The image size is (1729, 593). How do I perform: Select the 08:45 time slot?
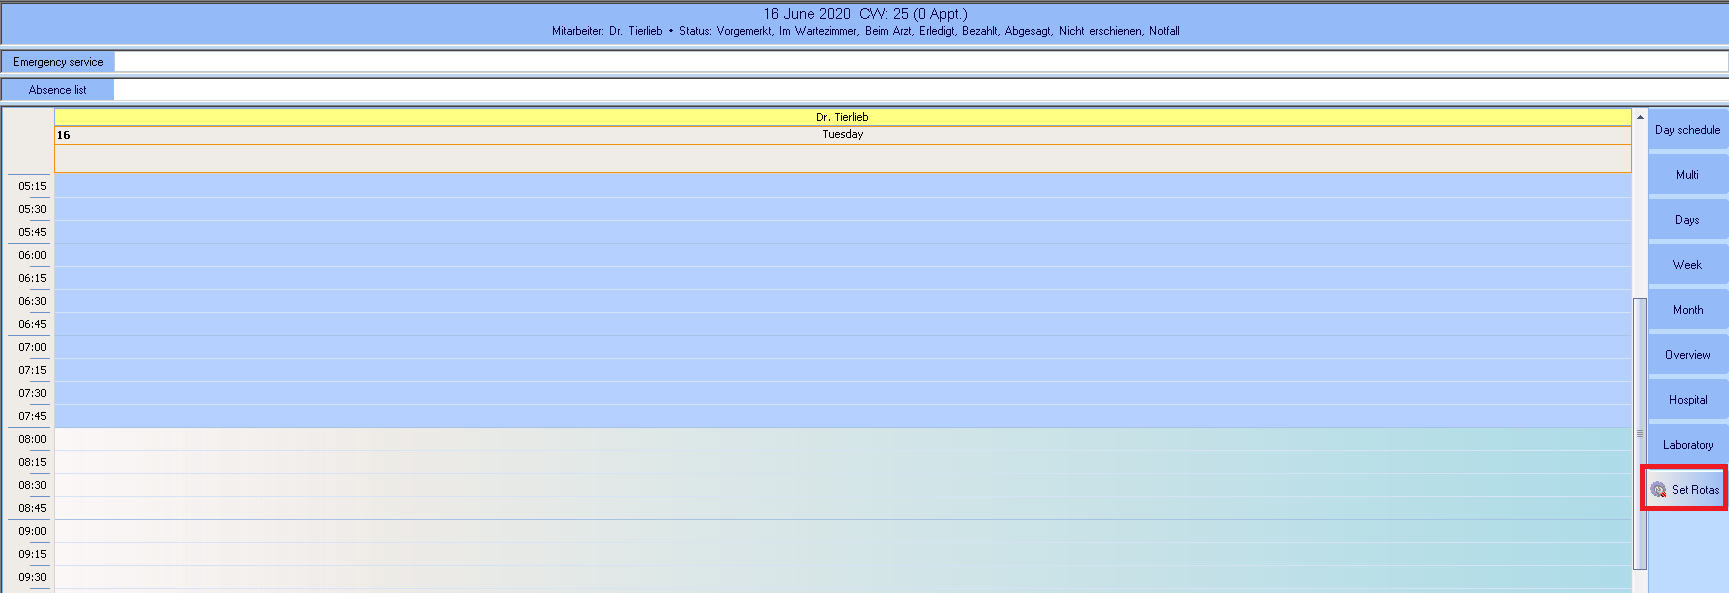coord(842,508)
